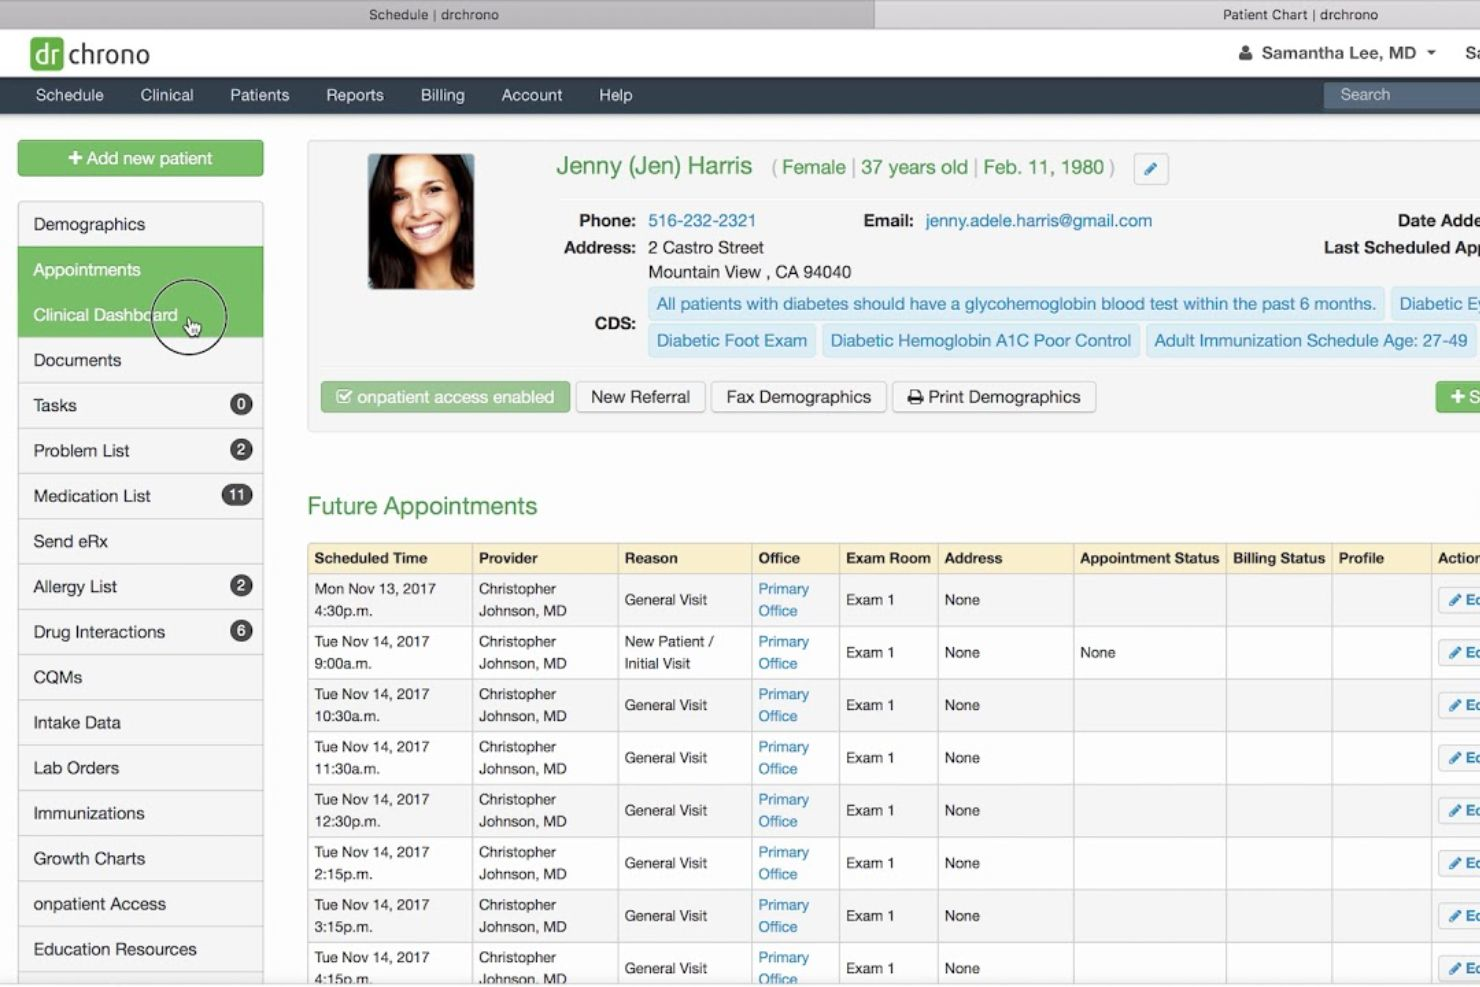
Task: Open the Clinical menu
Action: click(167, 95)
